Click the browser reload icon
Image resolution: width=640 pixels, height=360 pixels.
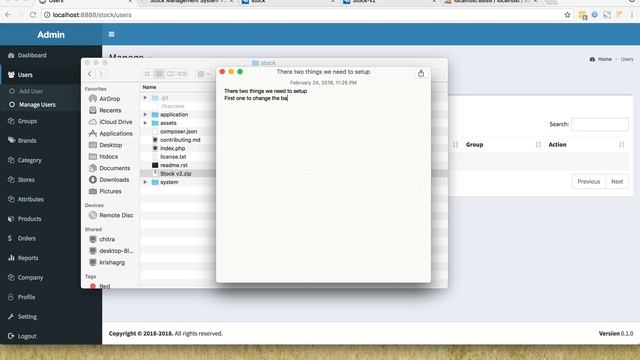pos(33,15)
